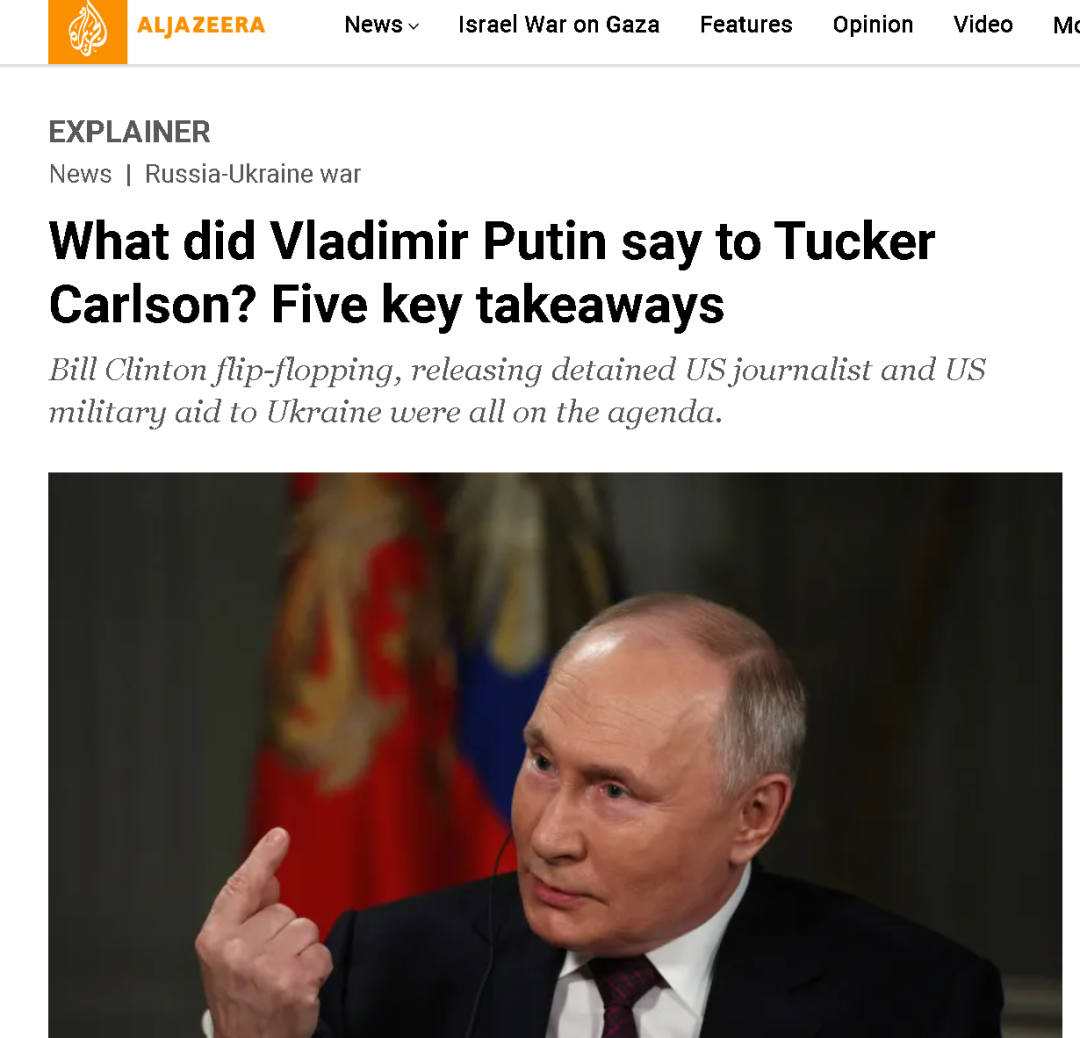Expand the News menu chevron arrow
Screen dimensions: 1080x1038
pyautogui.click(x=413, y=26)
